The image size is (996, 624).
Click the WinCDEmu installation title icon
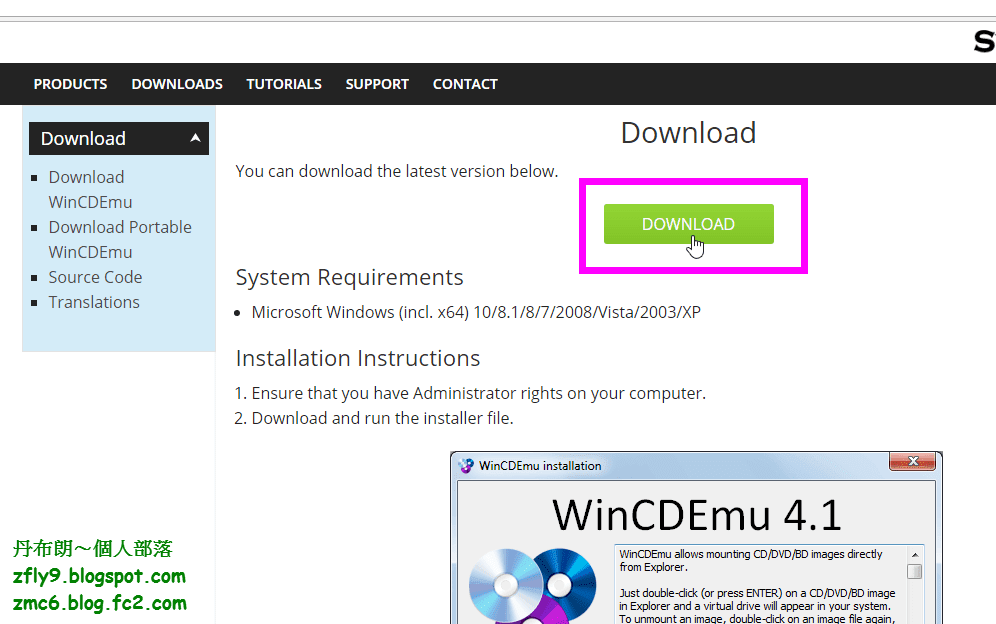coord(466,466)
